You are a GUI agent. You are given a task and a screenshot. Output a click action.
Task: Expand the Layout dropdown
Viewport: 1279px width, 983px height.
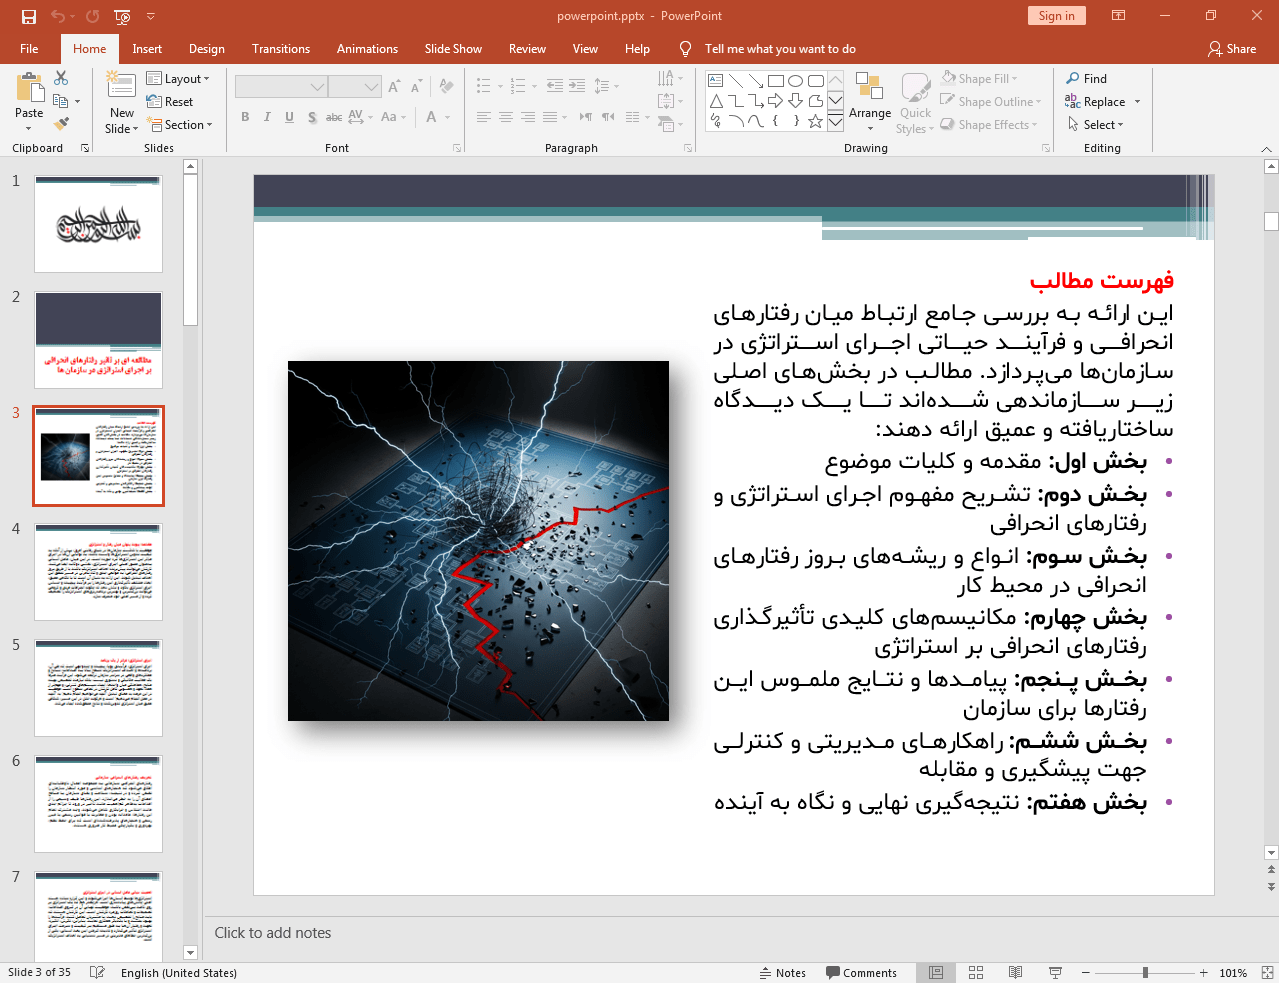[178, 79]
